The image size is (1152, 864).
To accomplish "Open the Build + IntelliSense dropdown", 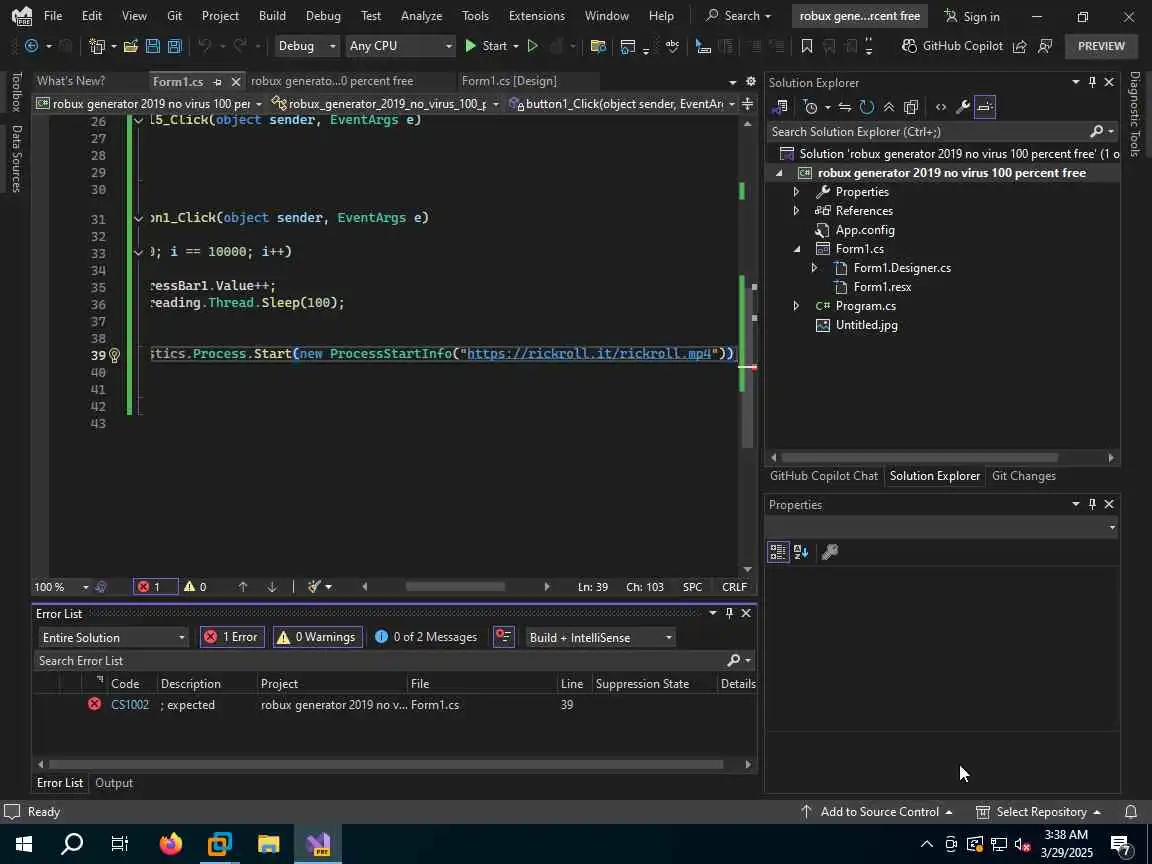I will pos(600,638).
